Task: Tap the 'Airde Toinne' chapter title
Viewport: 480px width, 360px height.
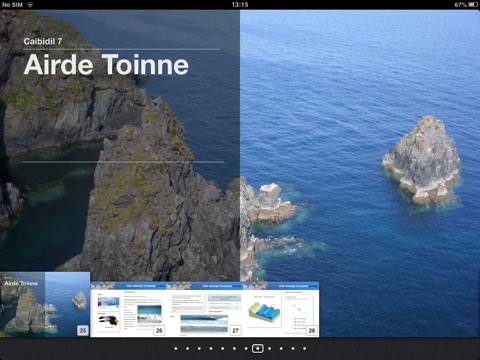Action: (x=106, y=65)
